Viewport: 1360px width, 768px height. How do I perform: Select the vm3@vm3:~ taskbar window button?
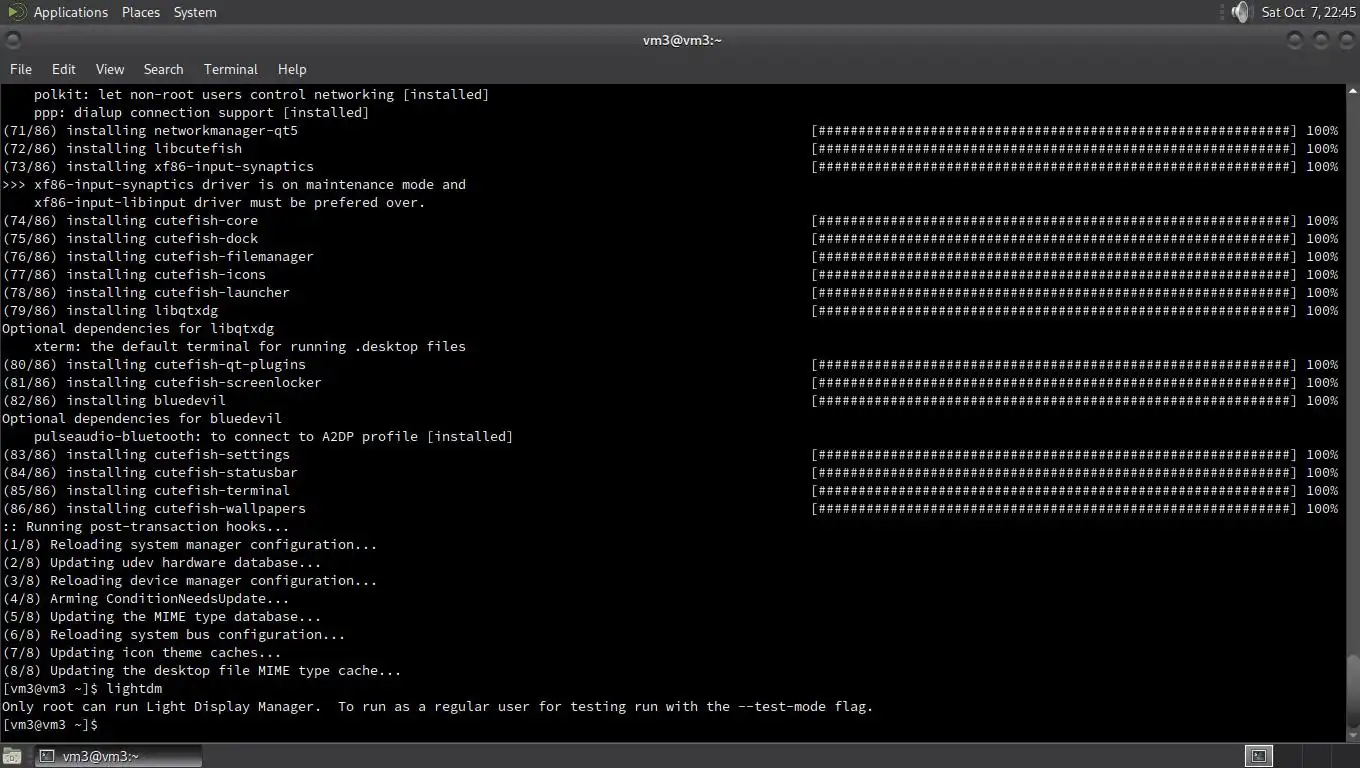pos(118,756)
